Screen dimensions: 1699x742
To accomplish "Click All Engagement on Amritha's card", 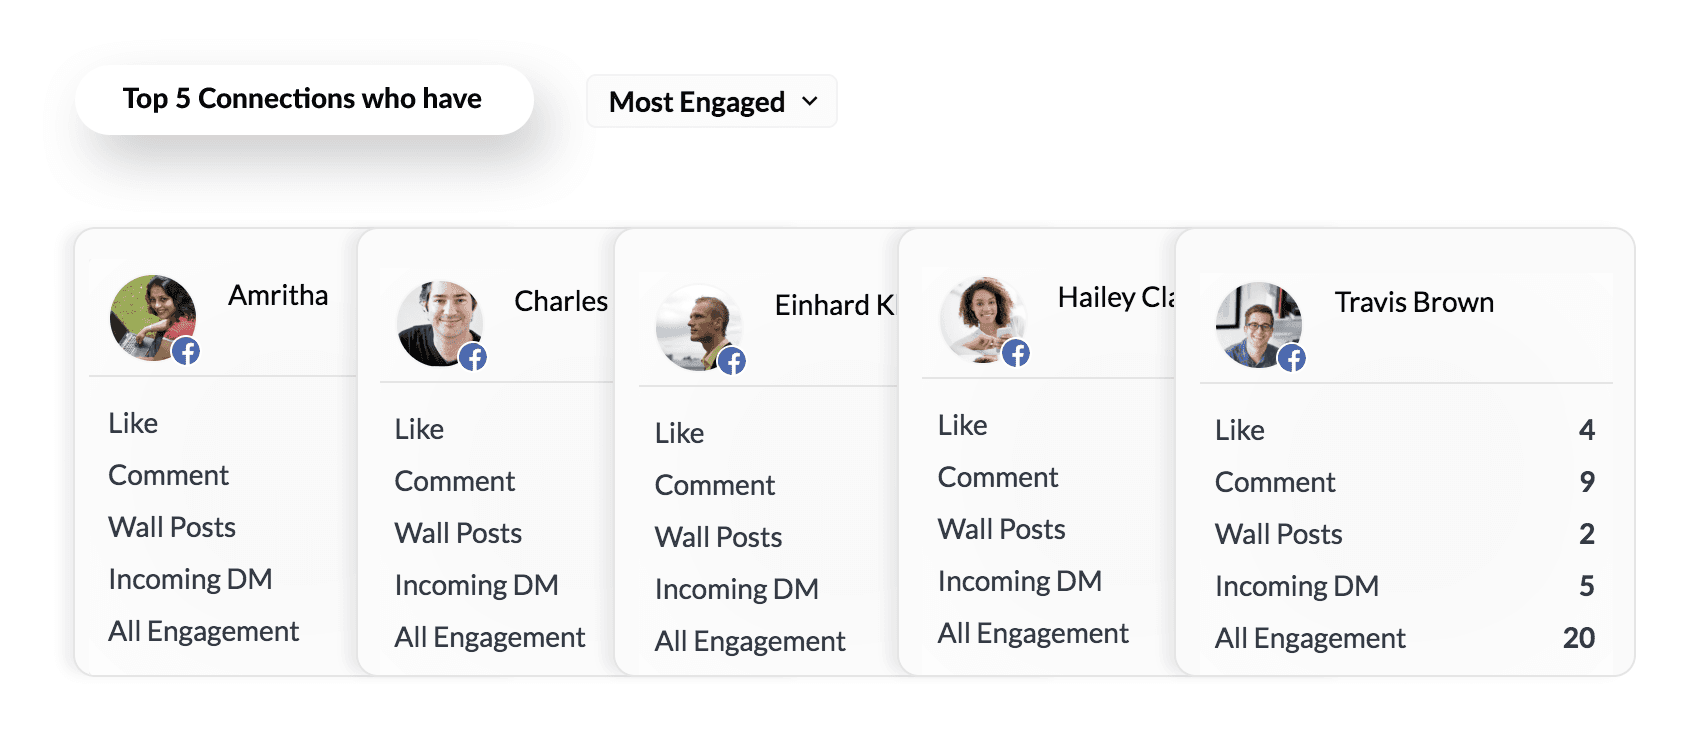I will pyautogui.click(x=203, y=630).
